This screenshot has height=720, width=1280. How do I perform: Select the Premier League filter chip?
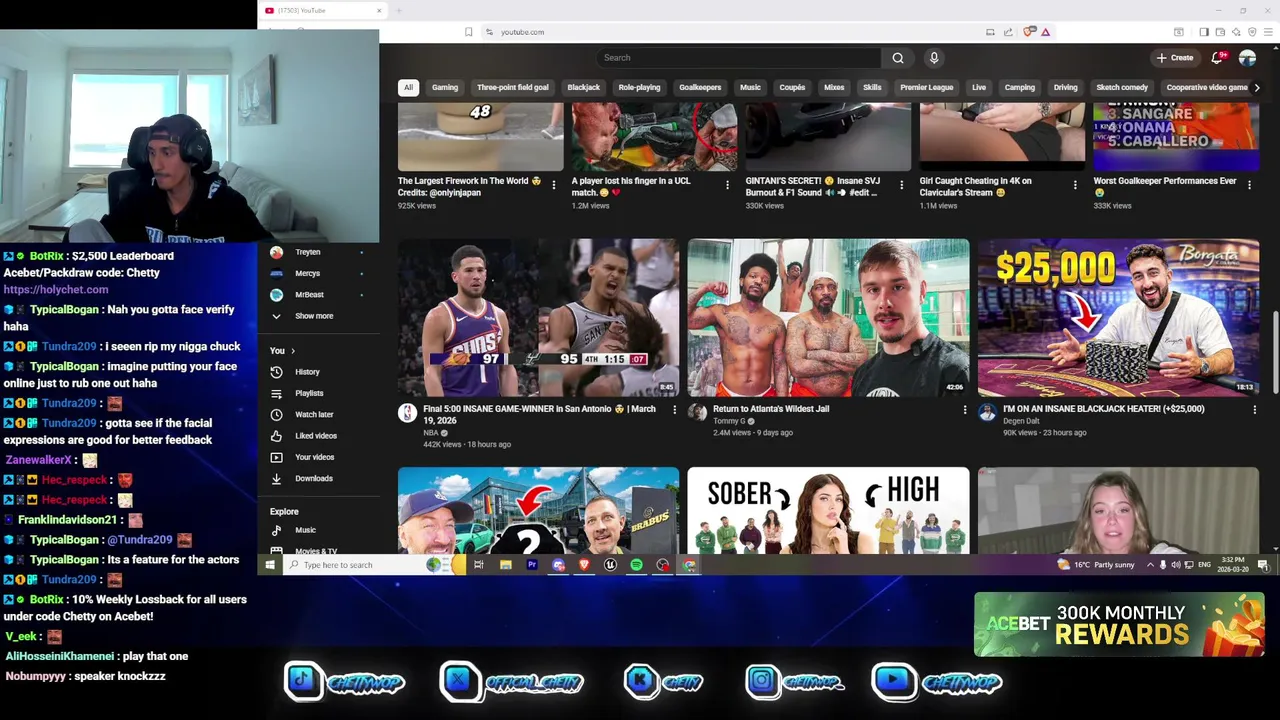926,87
